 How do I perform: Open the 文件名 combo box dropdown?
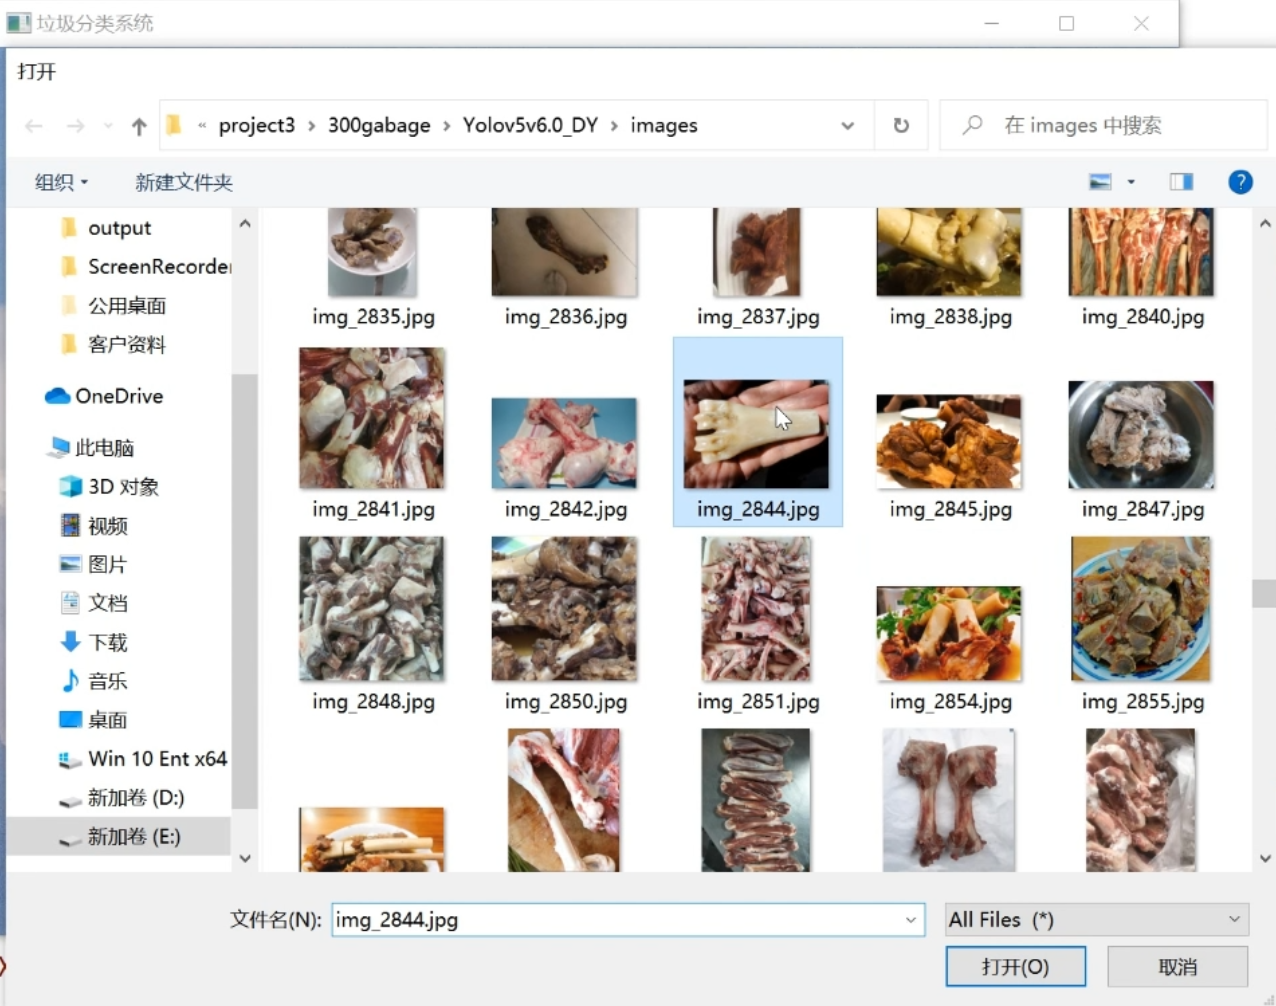pos(910,919)
